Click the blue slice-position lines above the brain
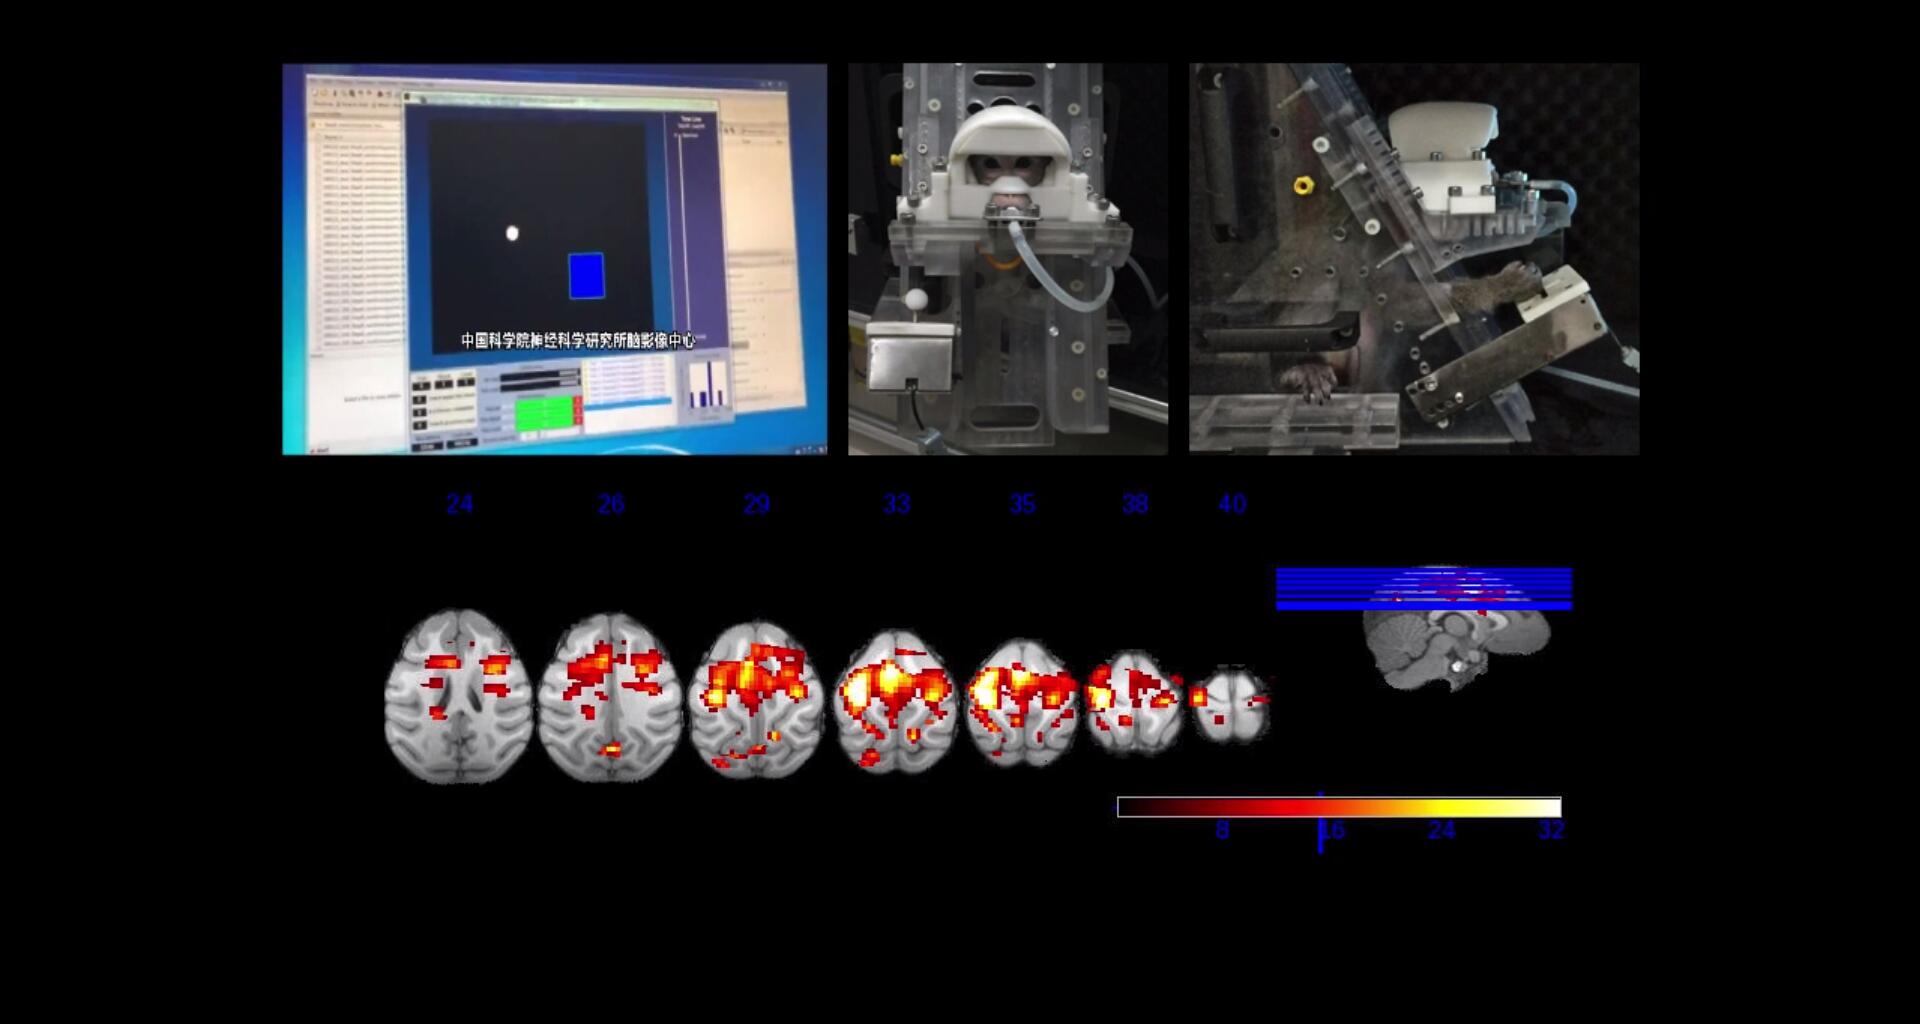Screen dimensions: 1920x1024 pyautogui.click(x=1423, y=588)
